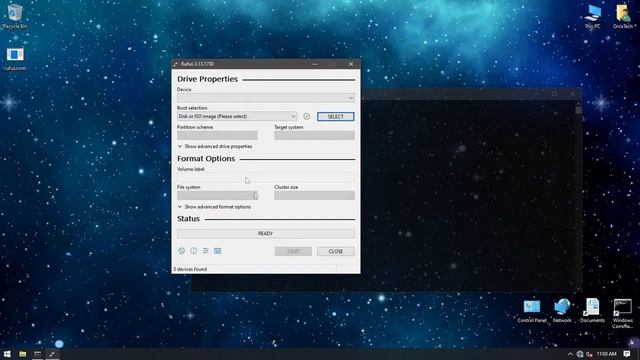Open the Device dropdown
640x360 pixels.
tap(266, 98)
